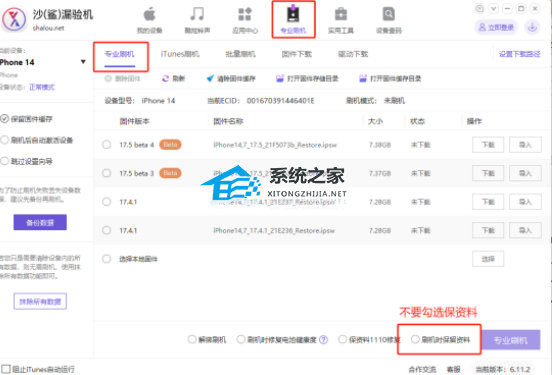Click the 刷新 refresh icon
The height and width of the screenshot is (375, 553).
pyautogui.click(x=165, y=78)
